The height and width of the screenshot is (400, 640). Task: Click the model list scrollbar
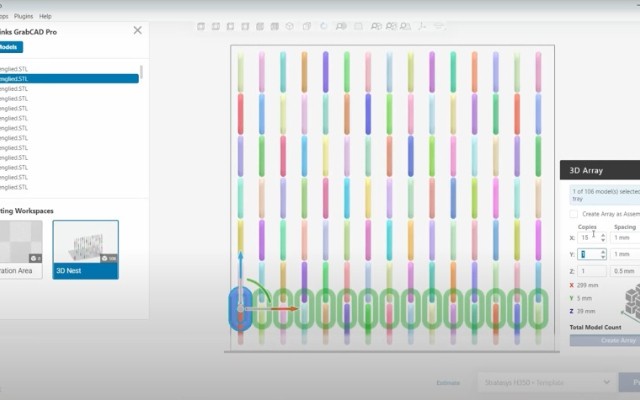(x=141, y=72)
